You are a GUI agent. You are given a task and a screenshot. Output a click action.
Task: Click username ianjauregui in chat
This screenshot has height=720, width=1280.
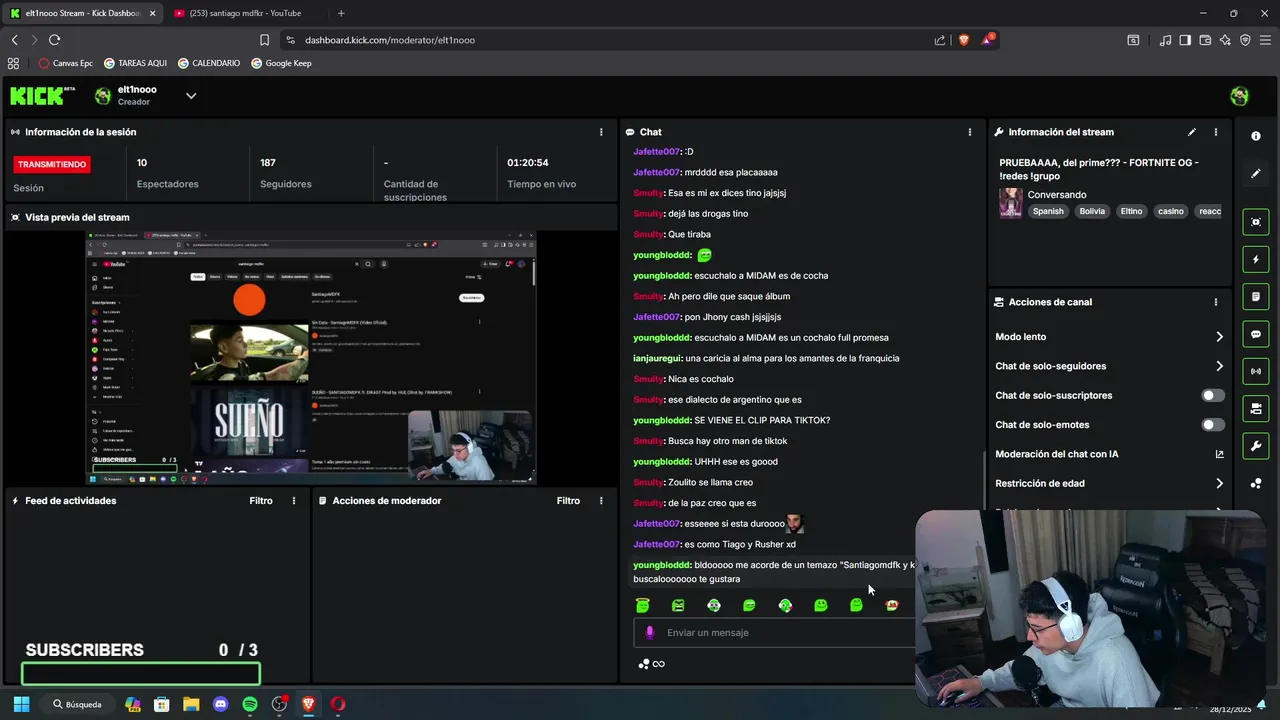[x=658, y=358]
